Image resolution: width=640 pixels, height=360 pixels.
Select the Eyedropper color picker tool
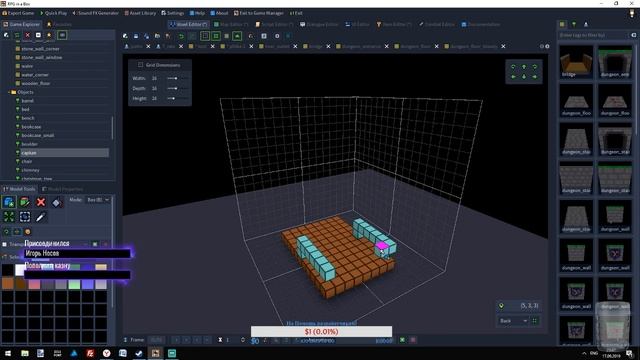point(40,217)
